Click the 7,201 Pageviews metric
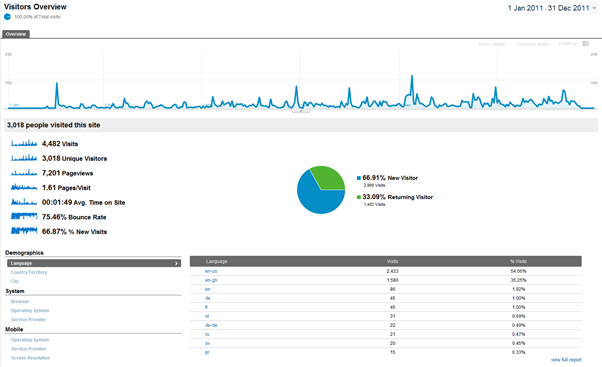The width and height of the screenshot is (602, 367). point(68,173)
